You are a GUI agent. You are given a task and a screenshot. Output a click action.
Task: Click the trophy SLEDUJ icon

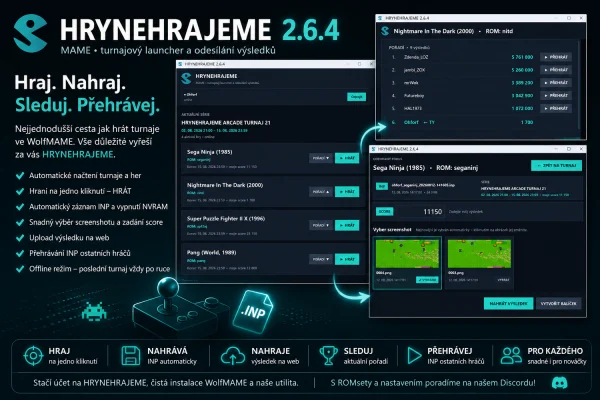coord(328,356)
